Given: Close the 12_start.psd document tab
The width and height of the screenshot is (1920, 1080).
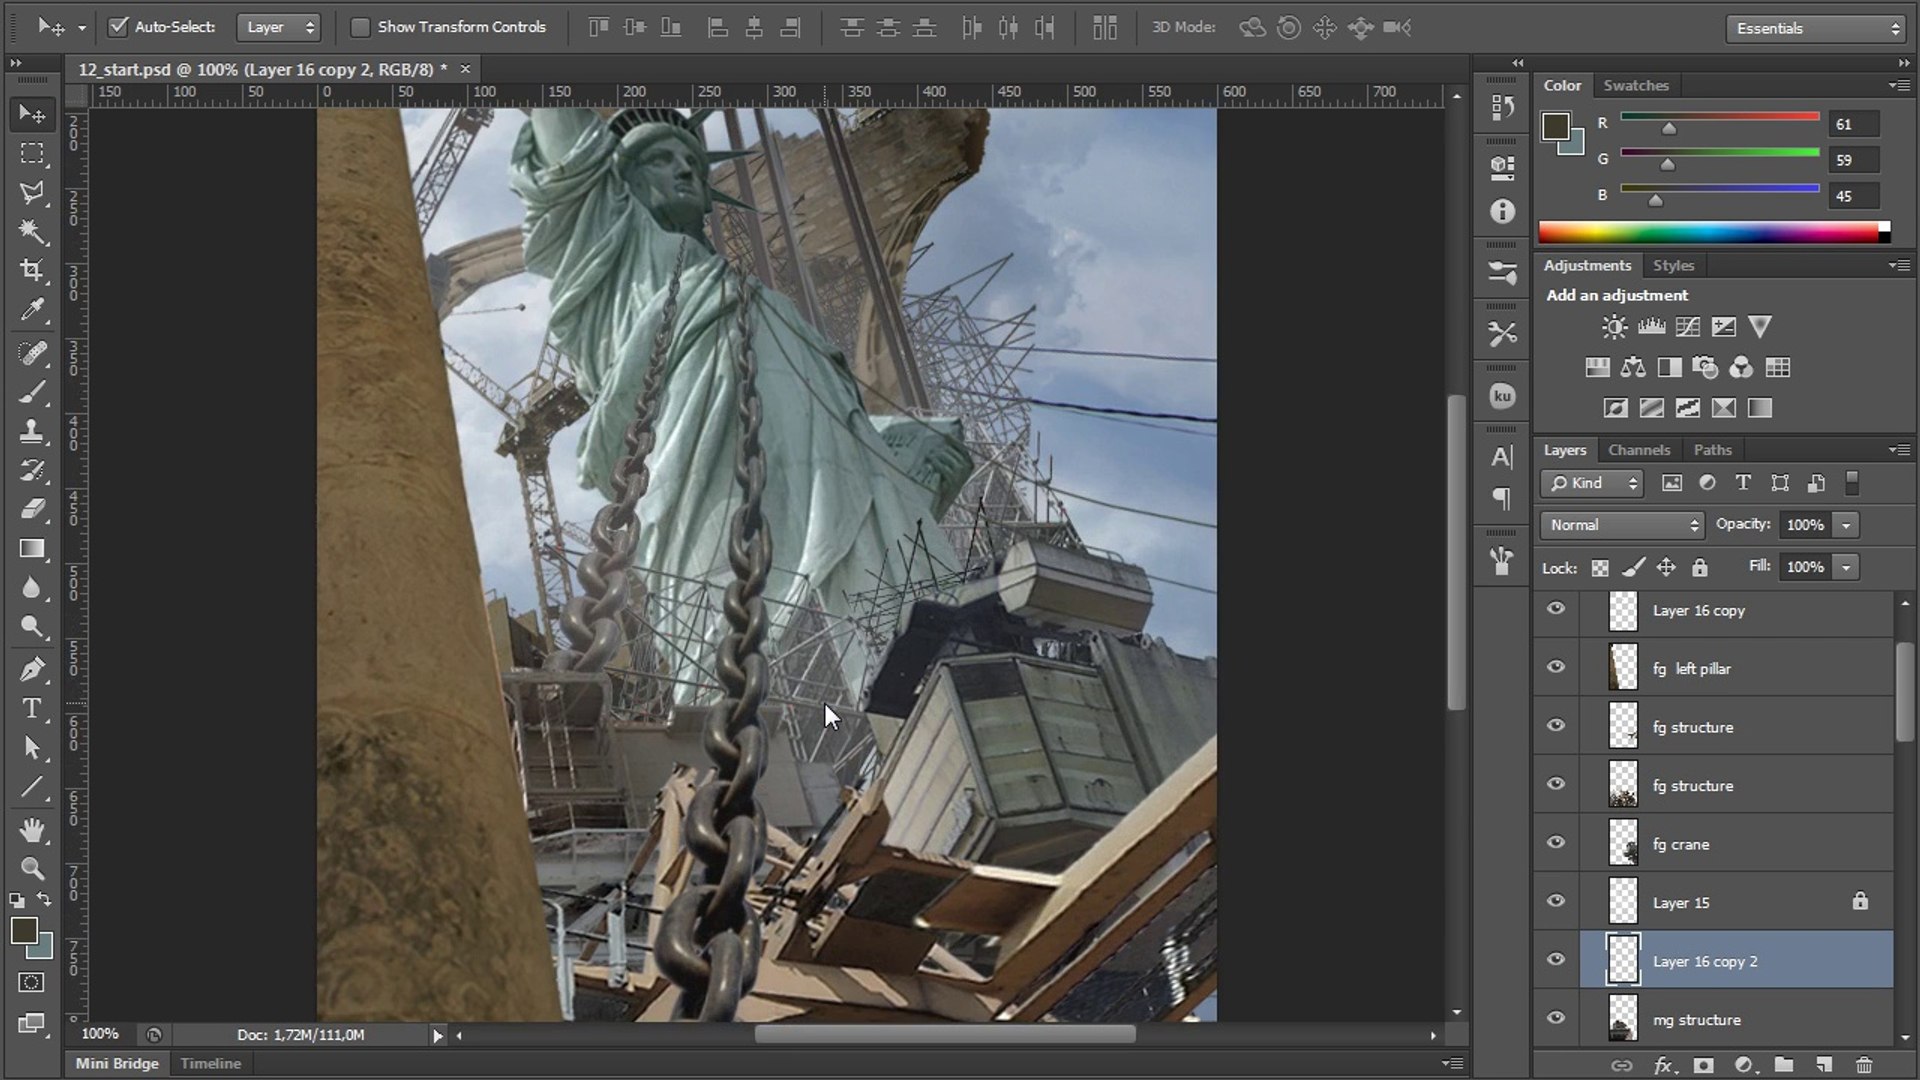Looking at the screenshot, I should [465, 69].
